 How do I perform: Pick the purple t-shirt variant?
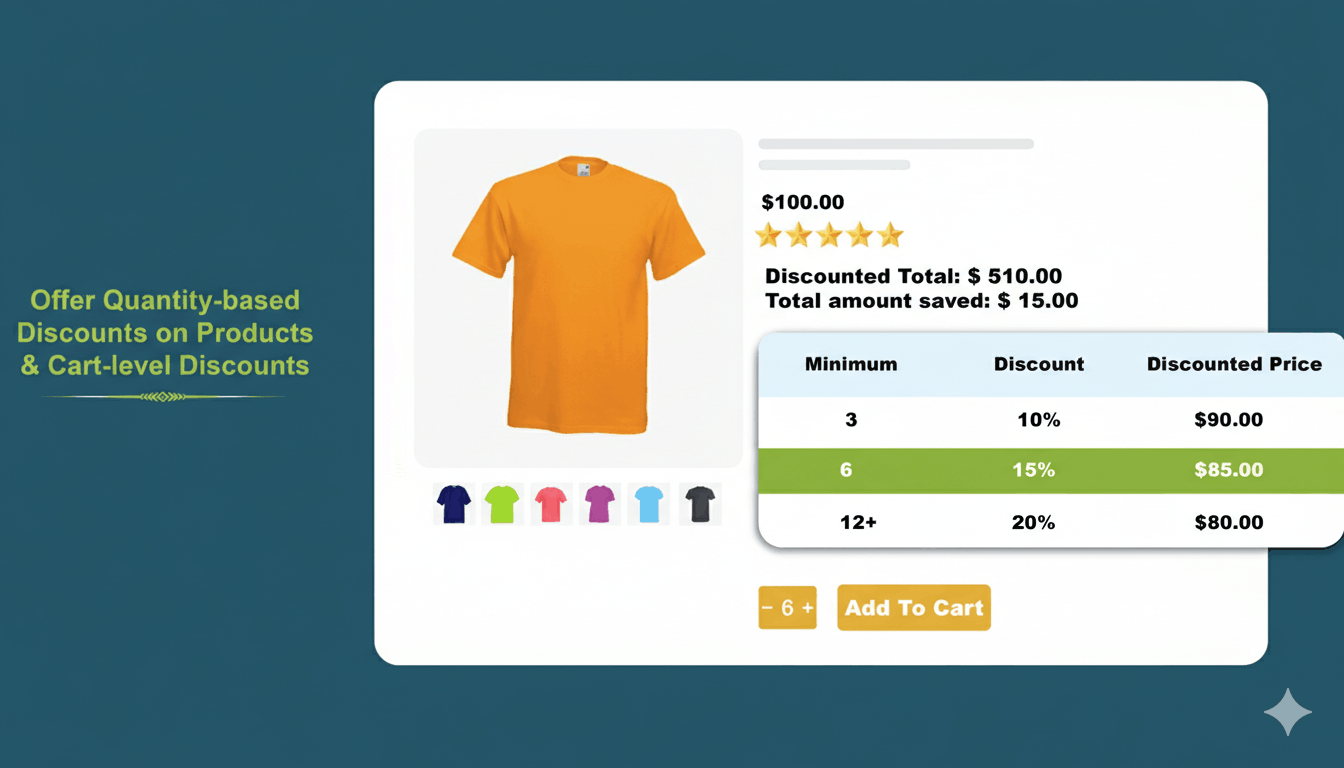(x=600, y=504)
